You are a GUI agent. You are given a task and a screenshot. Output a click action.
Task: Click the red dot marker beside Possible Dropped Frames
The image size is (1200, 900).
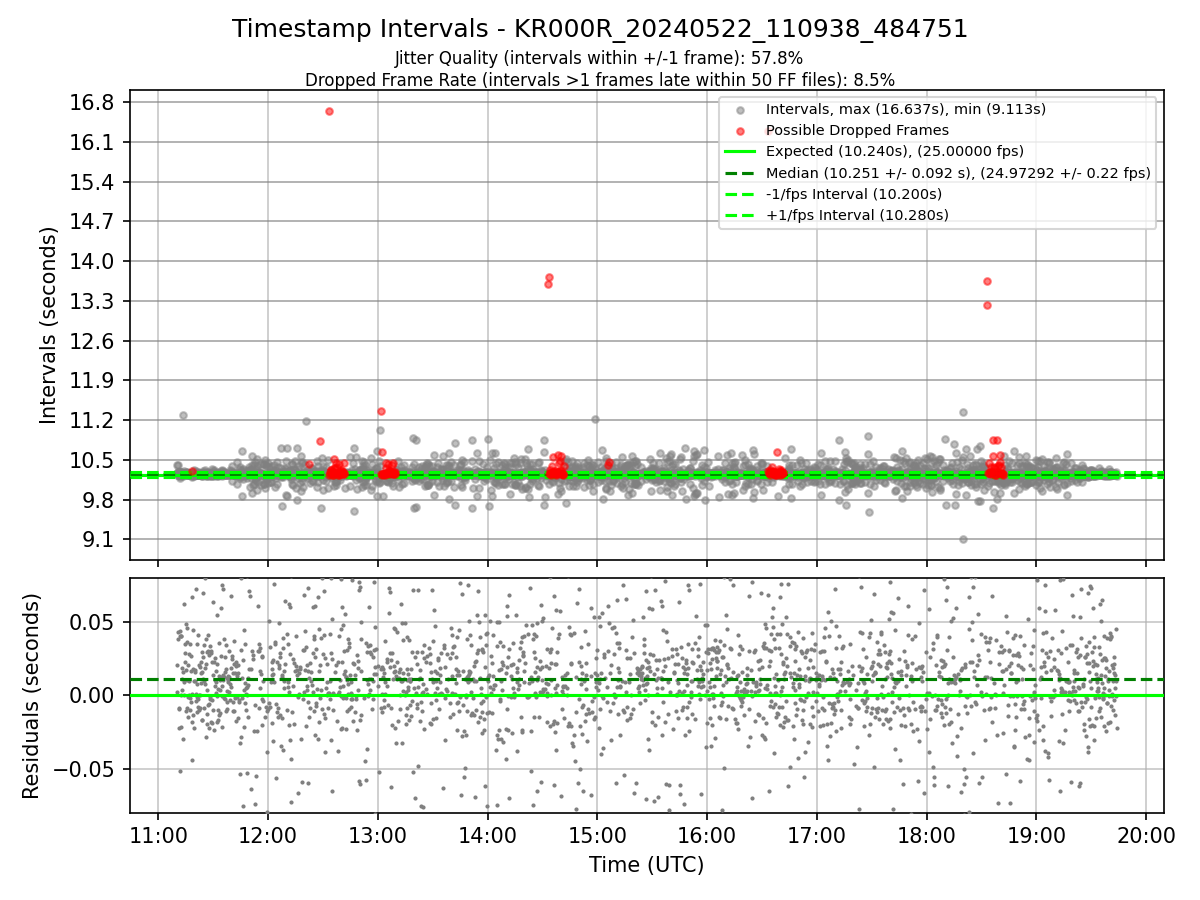tap(739, 131)
